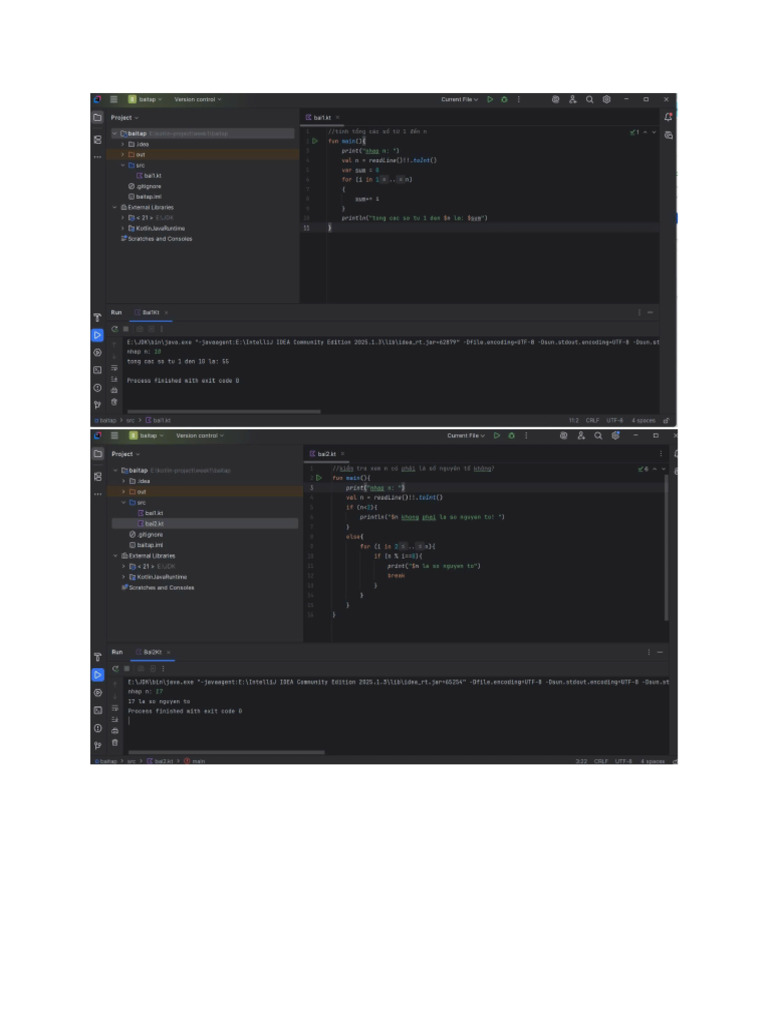The height and width of the screenshot is (1024, 768).
Task: Click UTF-8 encoding in bai1.kt status bar
Action: point(615,421)
